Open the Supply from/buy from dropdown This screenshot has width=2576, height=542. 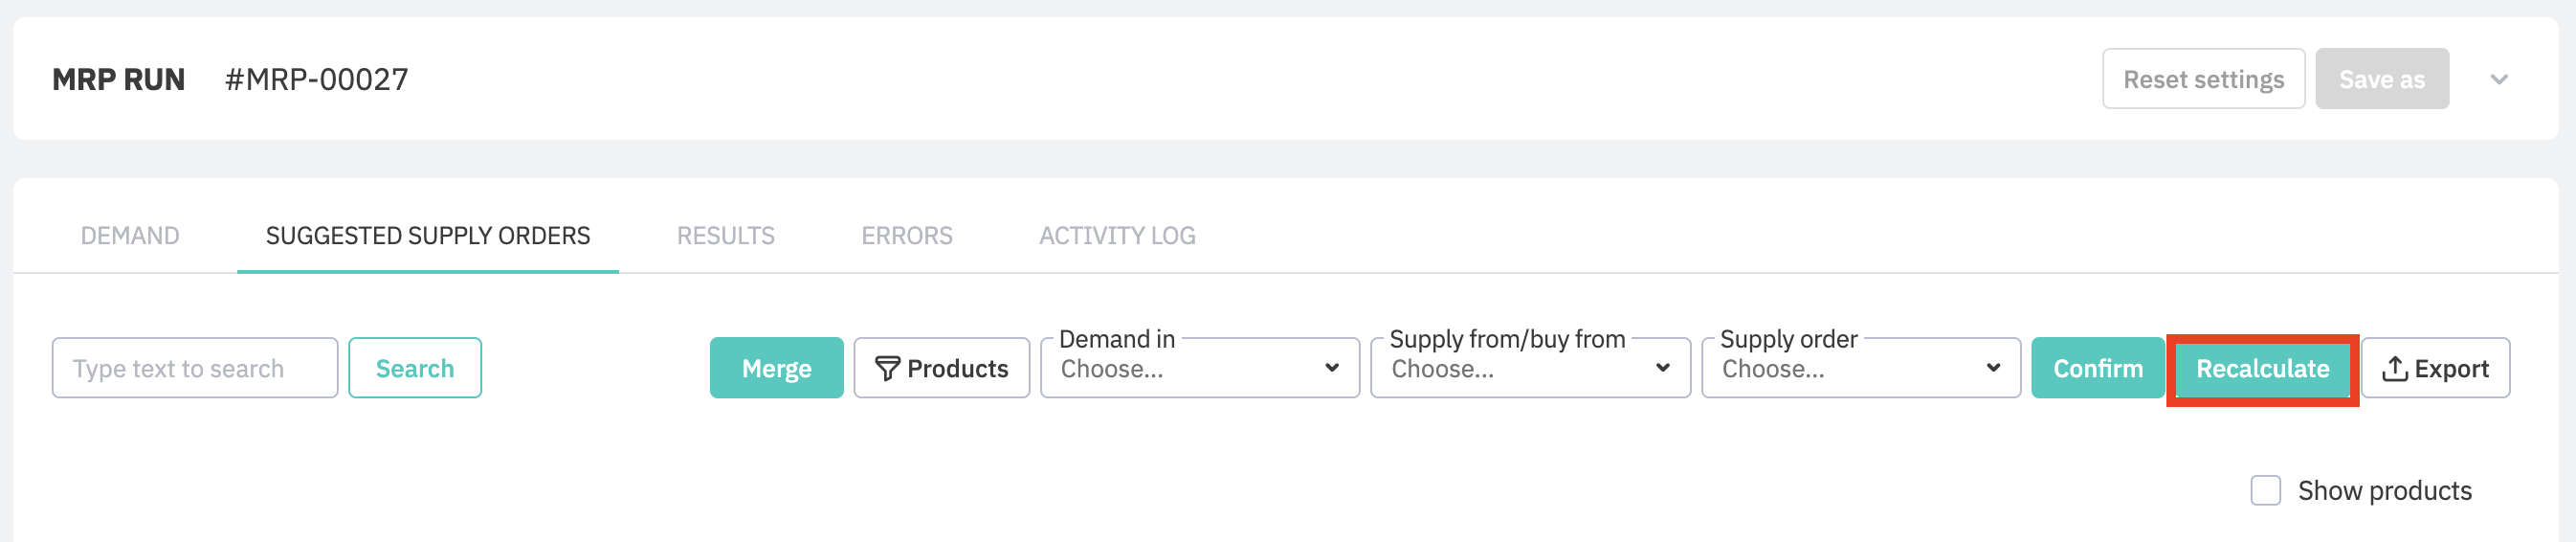[1529, 369]
